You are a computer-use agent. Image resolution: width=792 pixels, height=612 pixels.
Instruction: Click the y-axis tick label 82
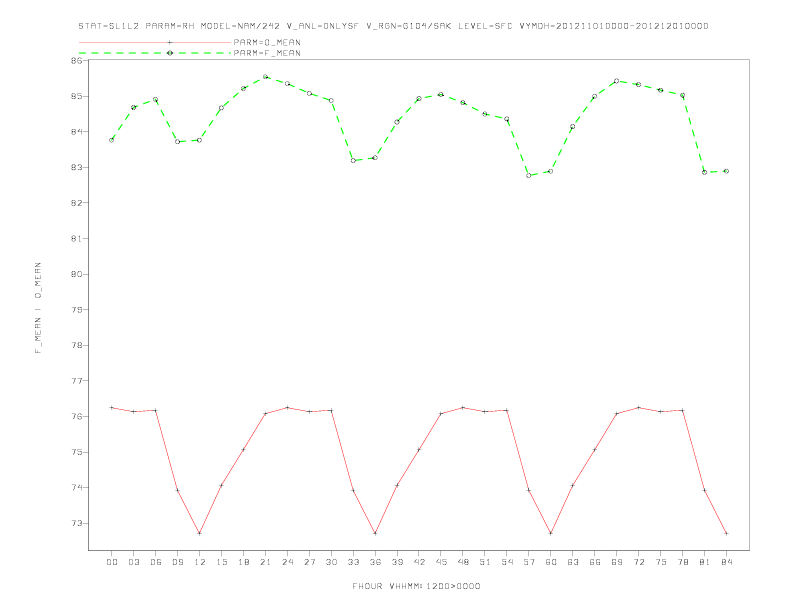point(77,203)
